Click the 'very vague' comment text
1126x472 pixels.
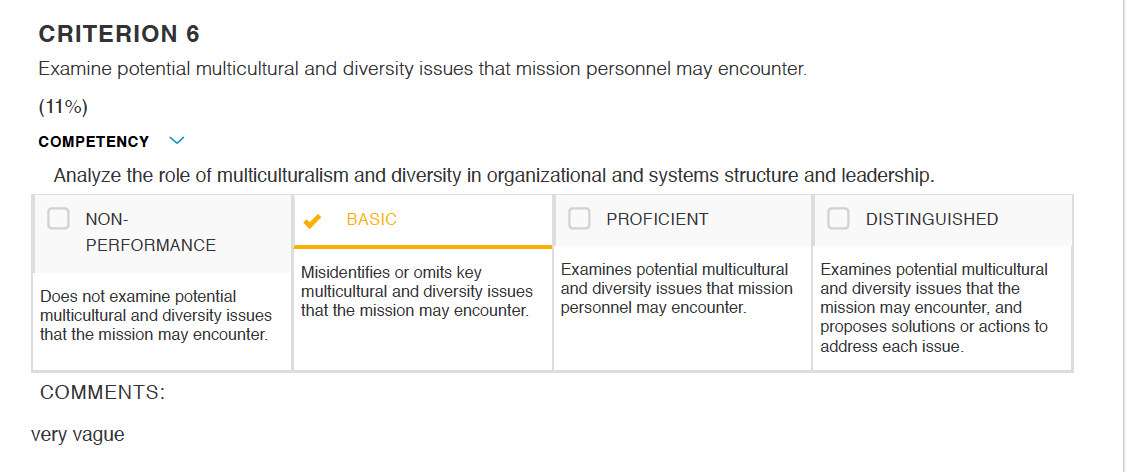click(x=78, y=435)
